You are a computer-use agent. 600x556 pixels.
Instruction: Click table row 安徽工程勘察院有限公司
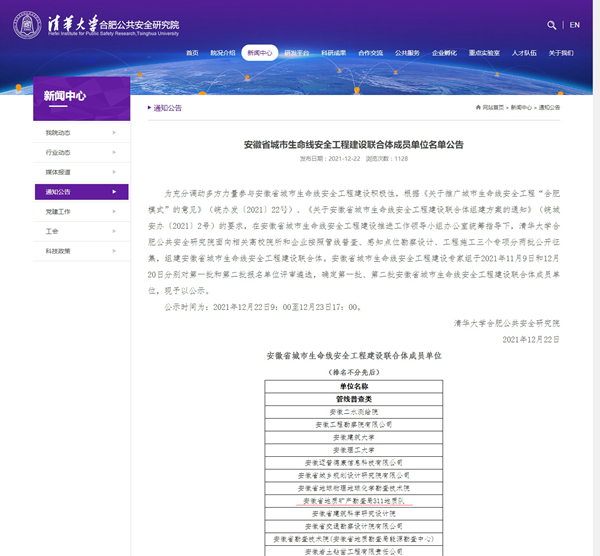click(354, 425)
